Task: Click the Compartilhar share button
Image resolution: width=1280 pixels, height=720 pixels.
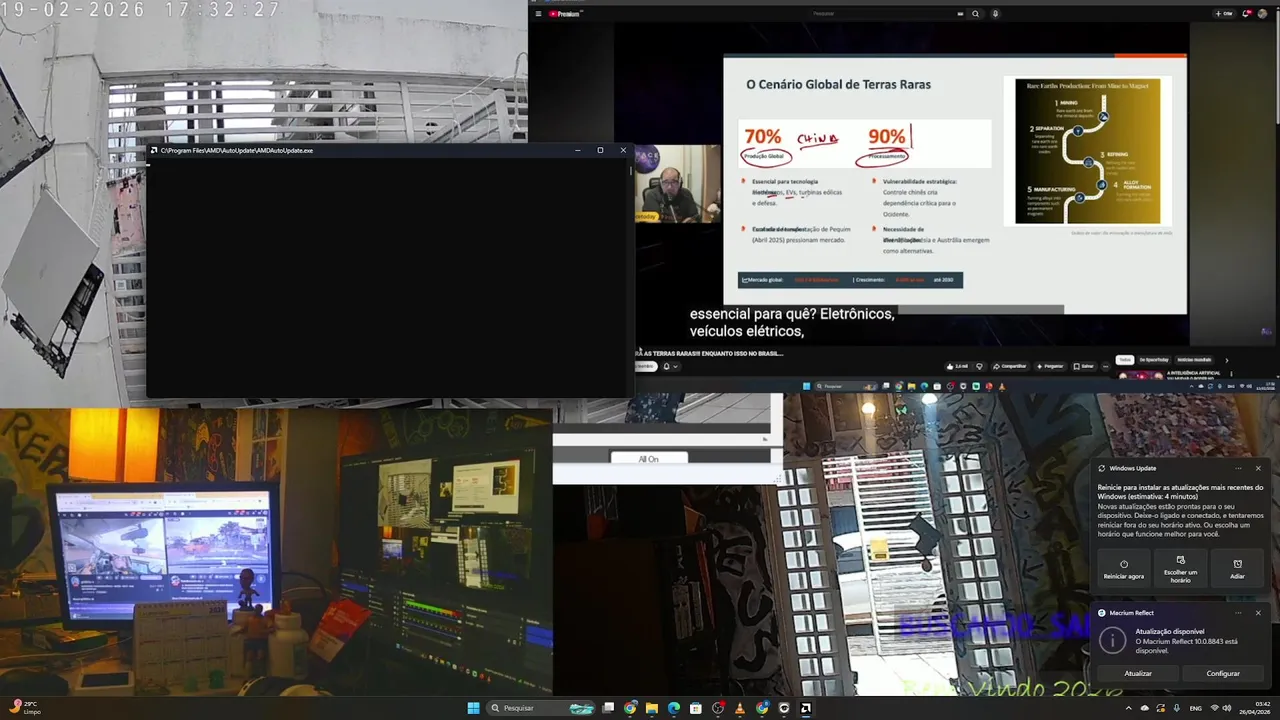Action: pos(1010,366)
